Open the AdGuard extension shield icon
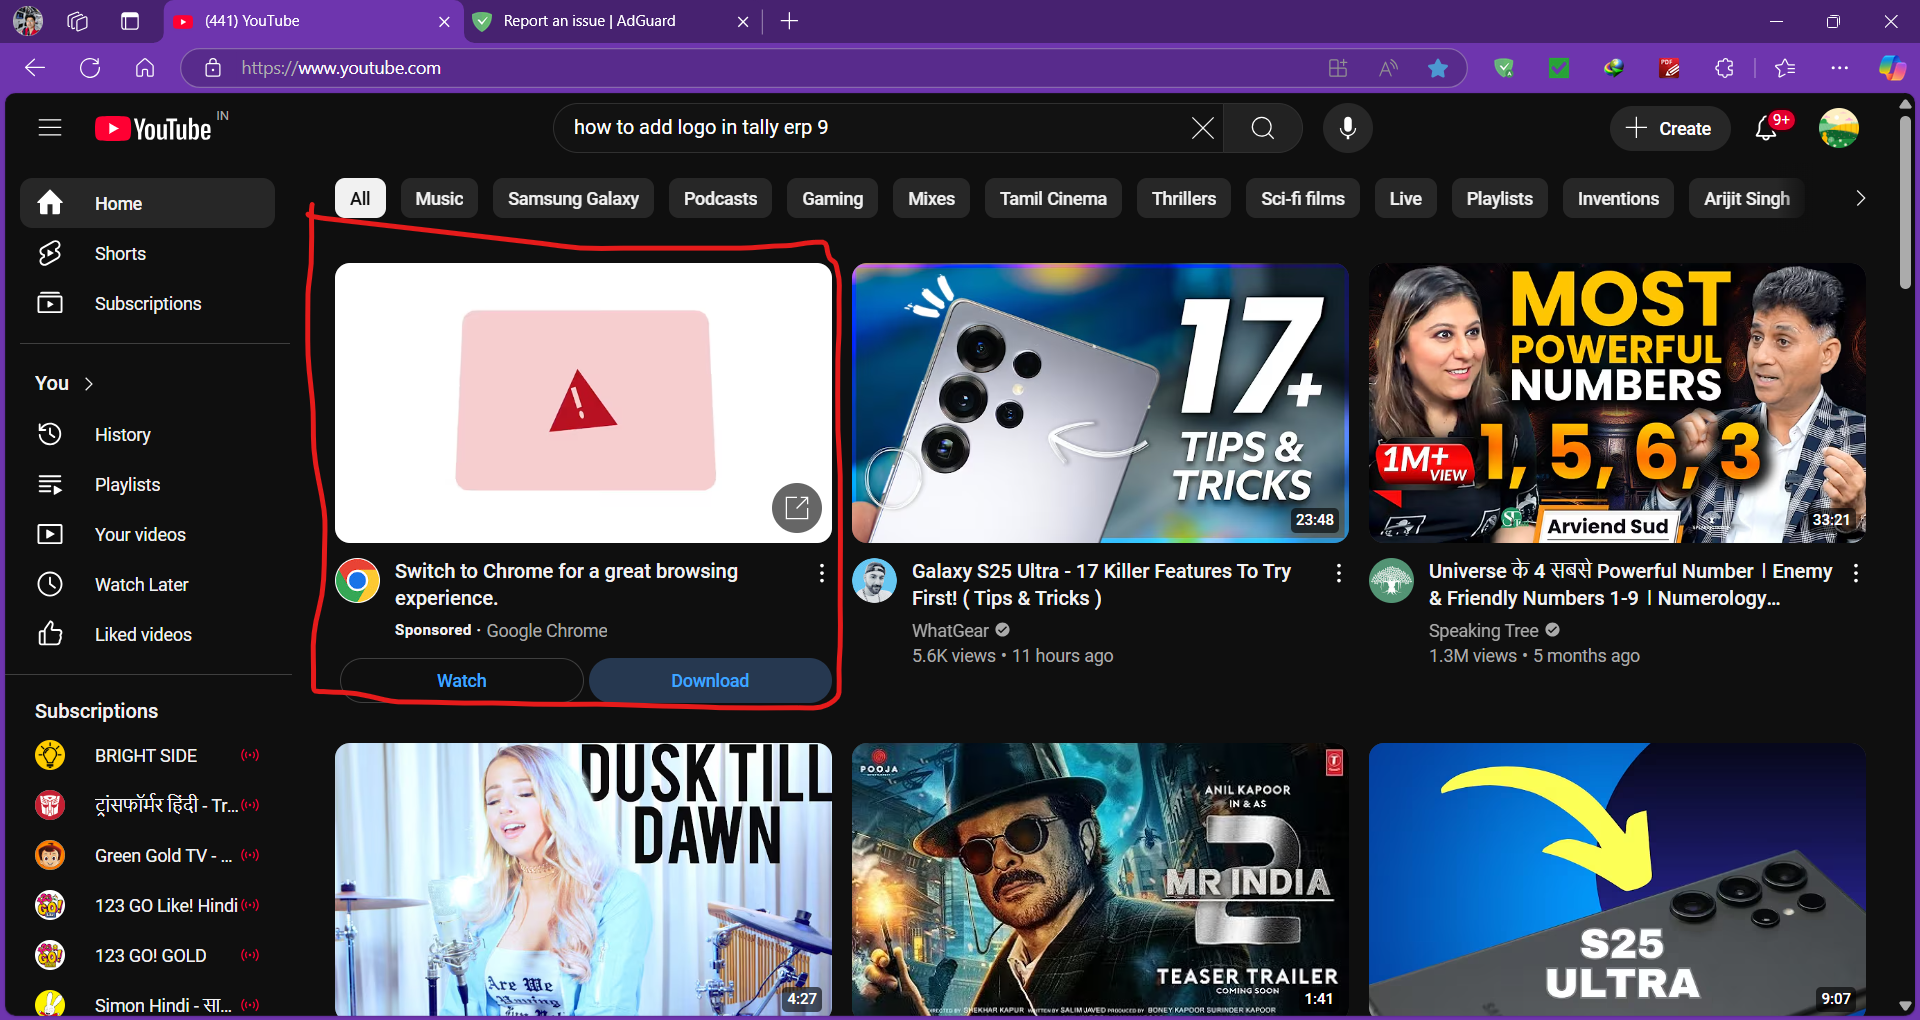Viewport: 1920px width, 1020px height. click(x=1504, y=68)
